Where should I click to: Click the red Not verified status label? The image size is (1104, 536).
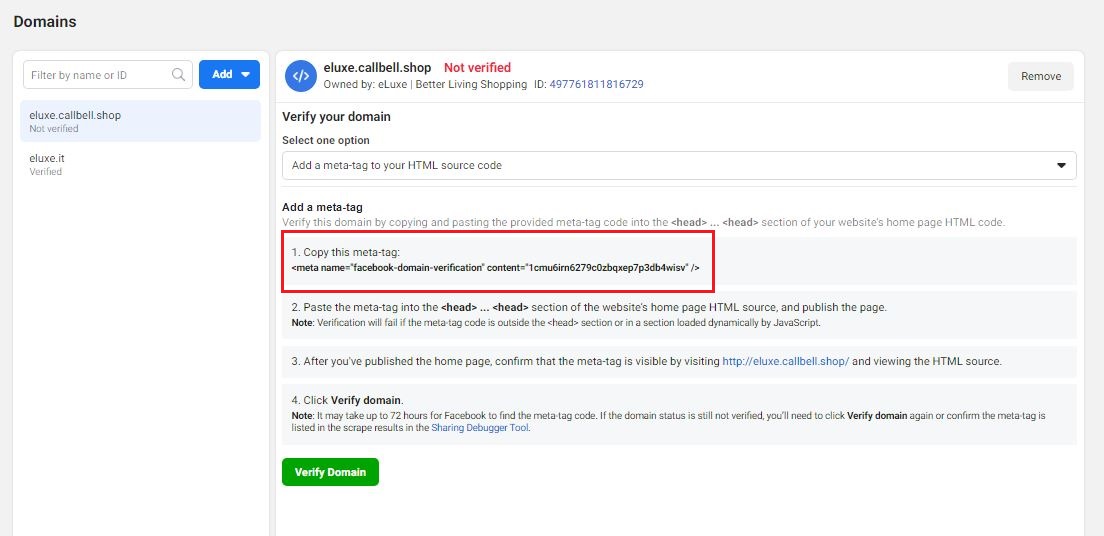tap(477, 68)
